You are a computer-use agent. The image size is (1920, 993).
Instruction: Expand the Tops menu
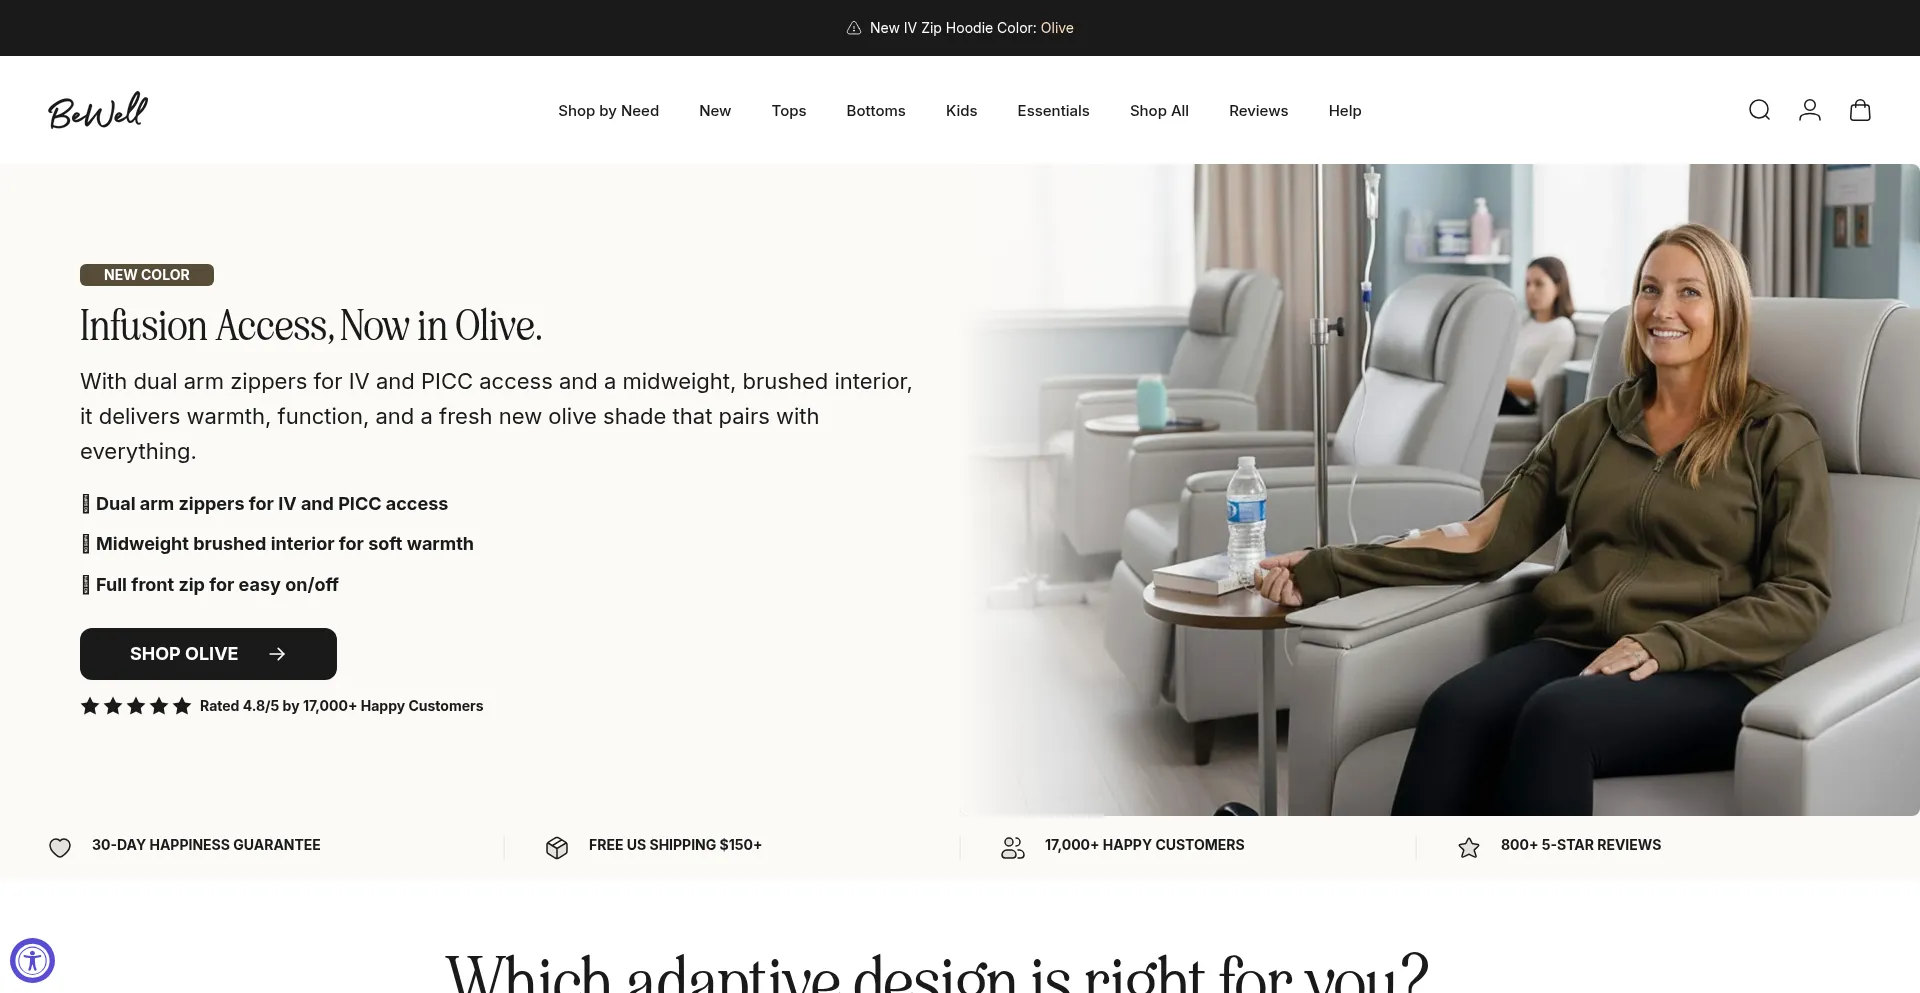pyautogui.click(x=789, y=110)
